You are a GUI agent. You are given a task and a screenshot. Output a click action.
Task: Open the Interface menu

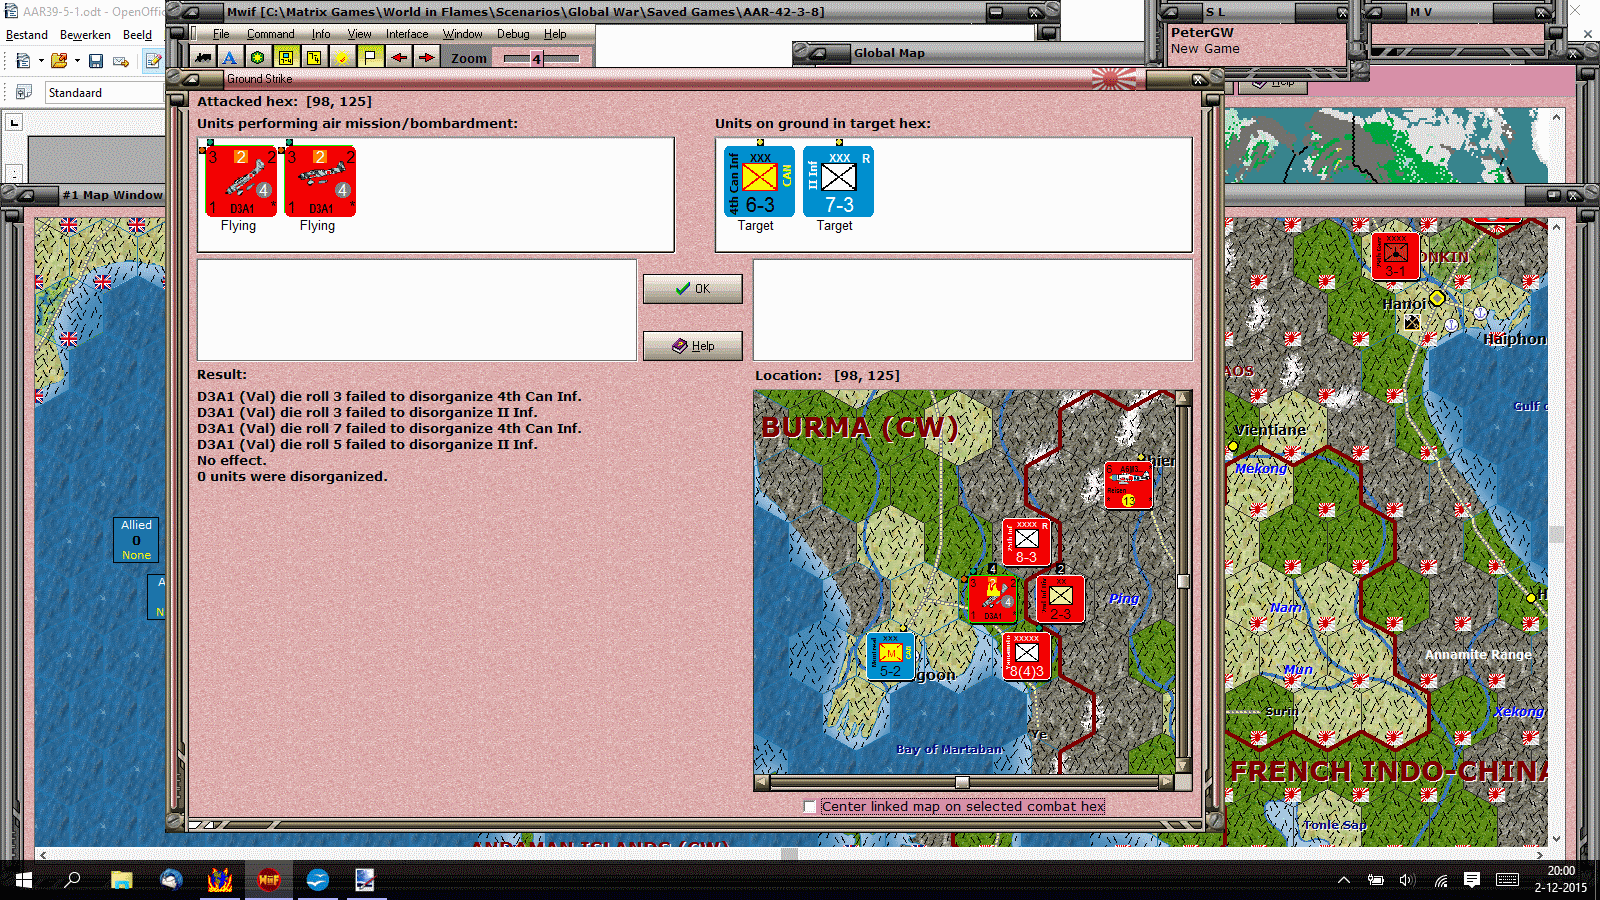[x=407, y=34]
